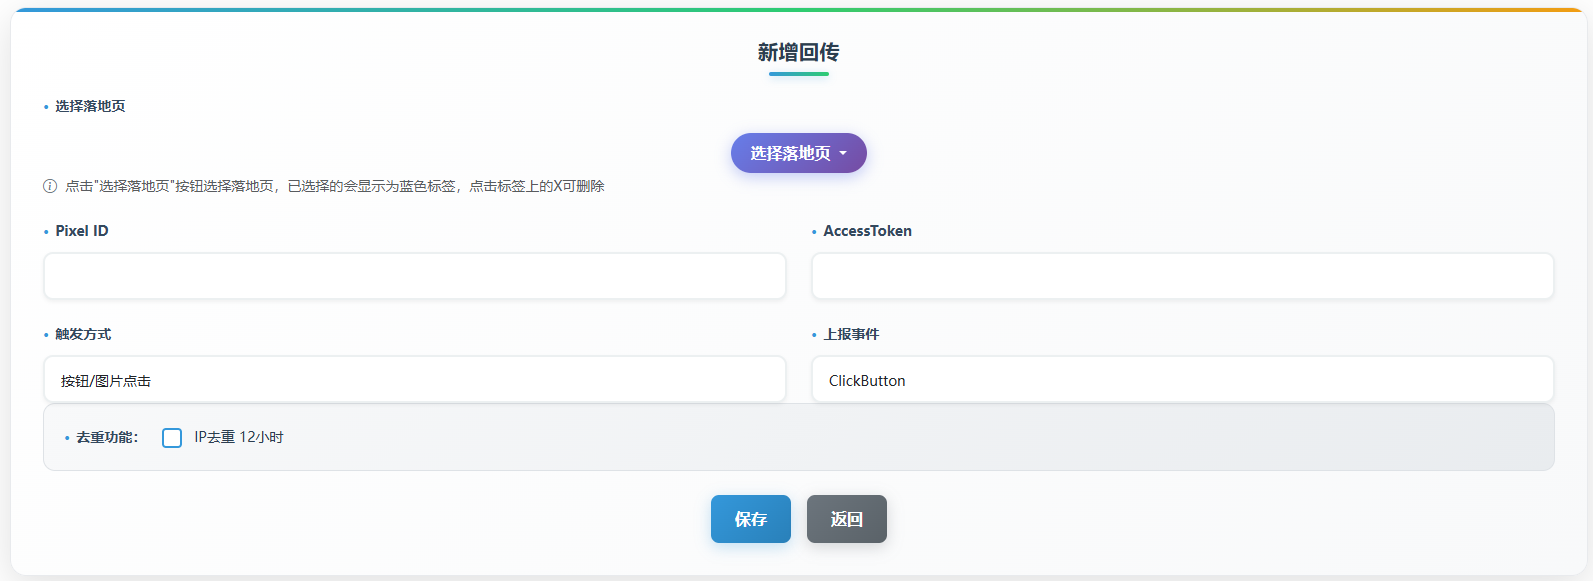Image resolution: width=1593 pixels, height=581 pixels.
Task: Click the 选择落地页 section label at top left
Action: click(x=90, y=106)
